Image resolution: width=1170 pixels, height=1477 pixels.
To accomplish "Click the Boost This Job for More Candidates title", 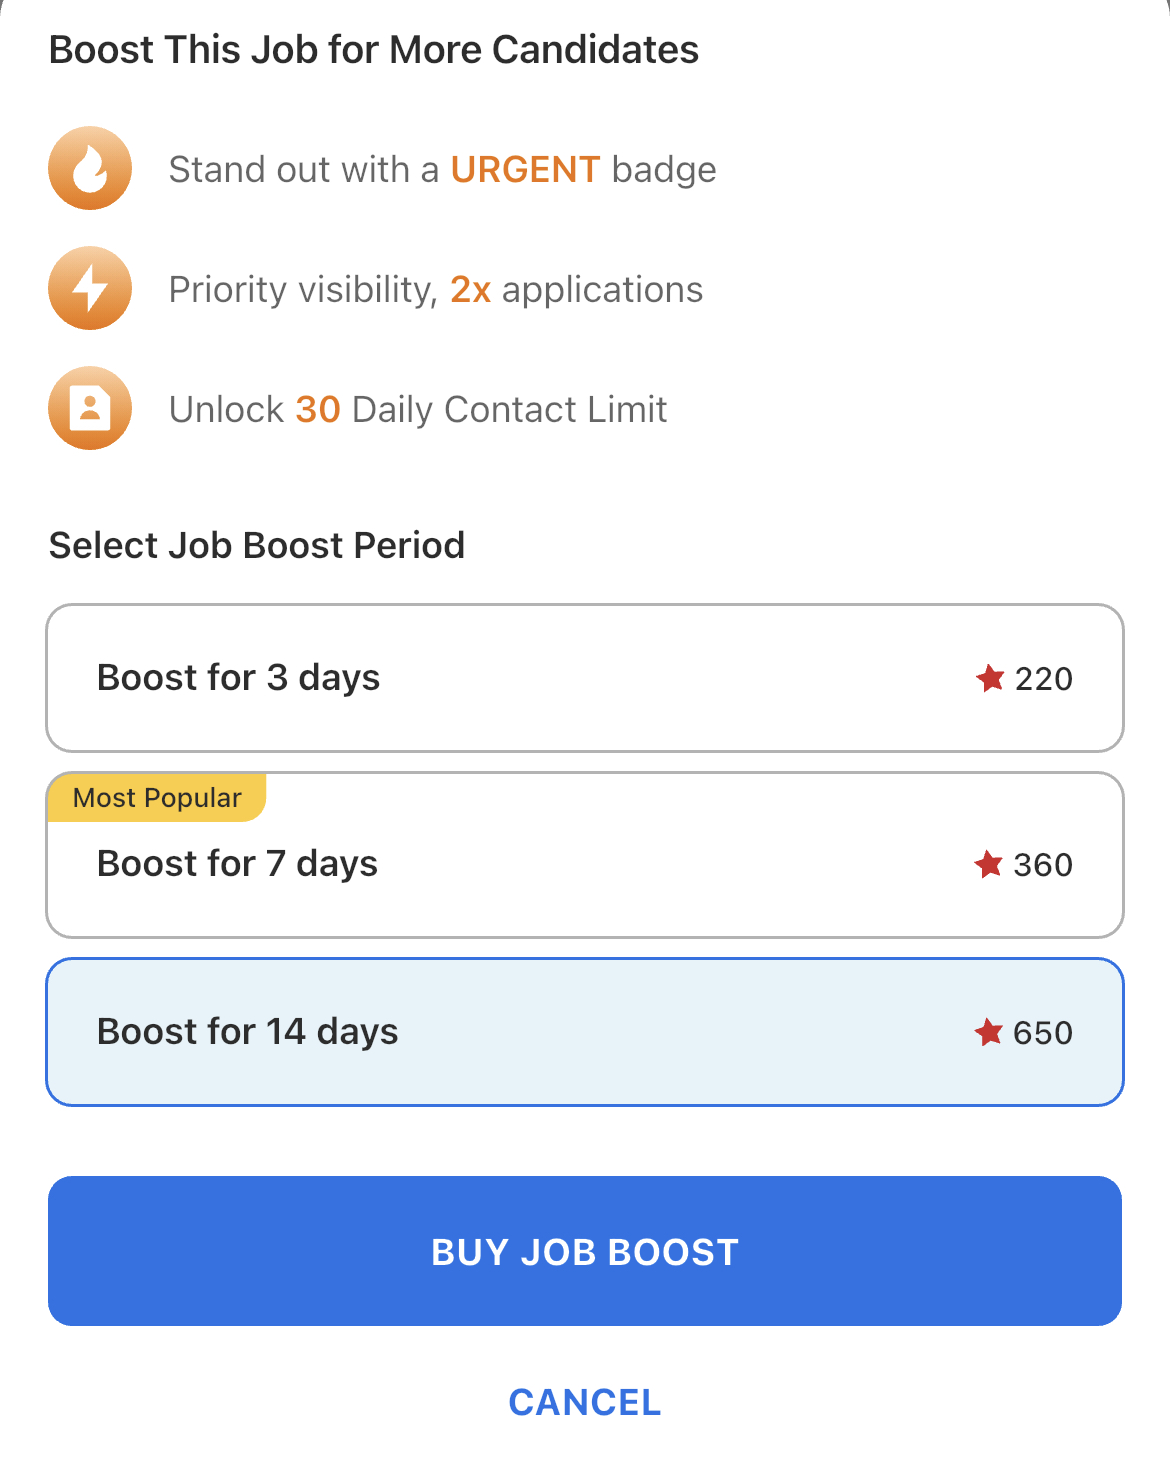I will [374, 50].
